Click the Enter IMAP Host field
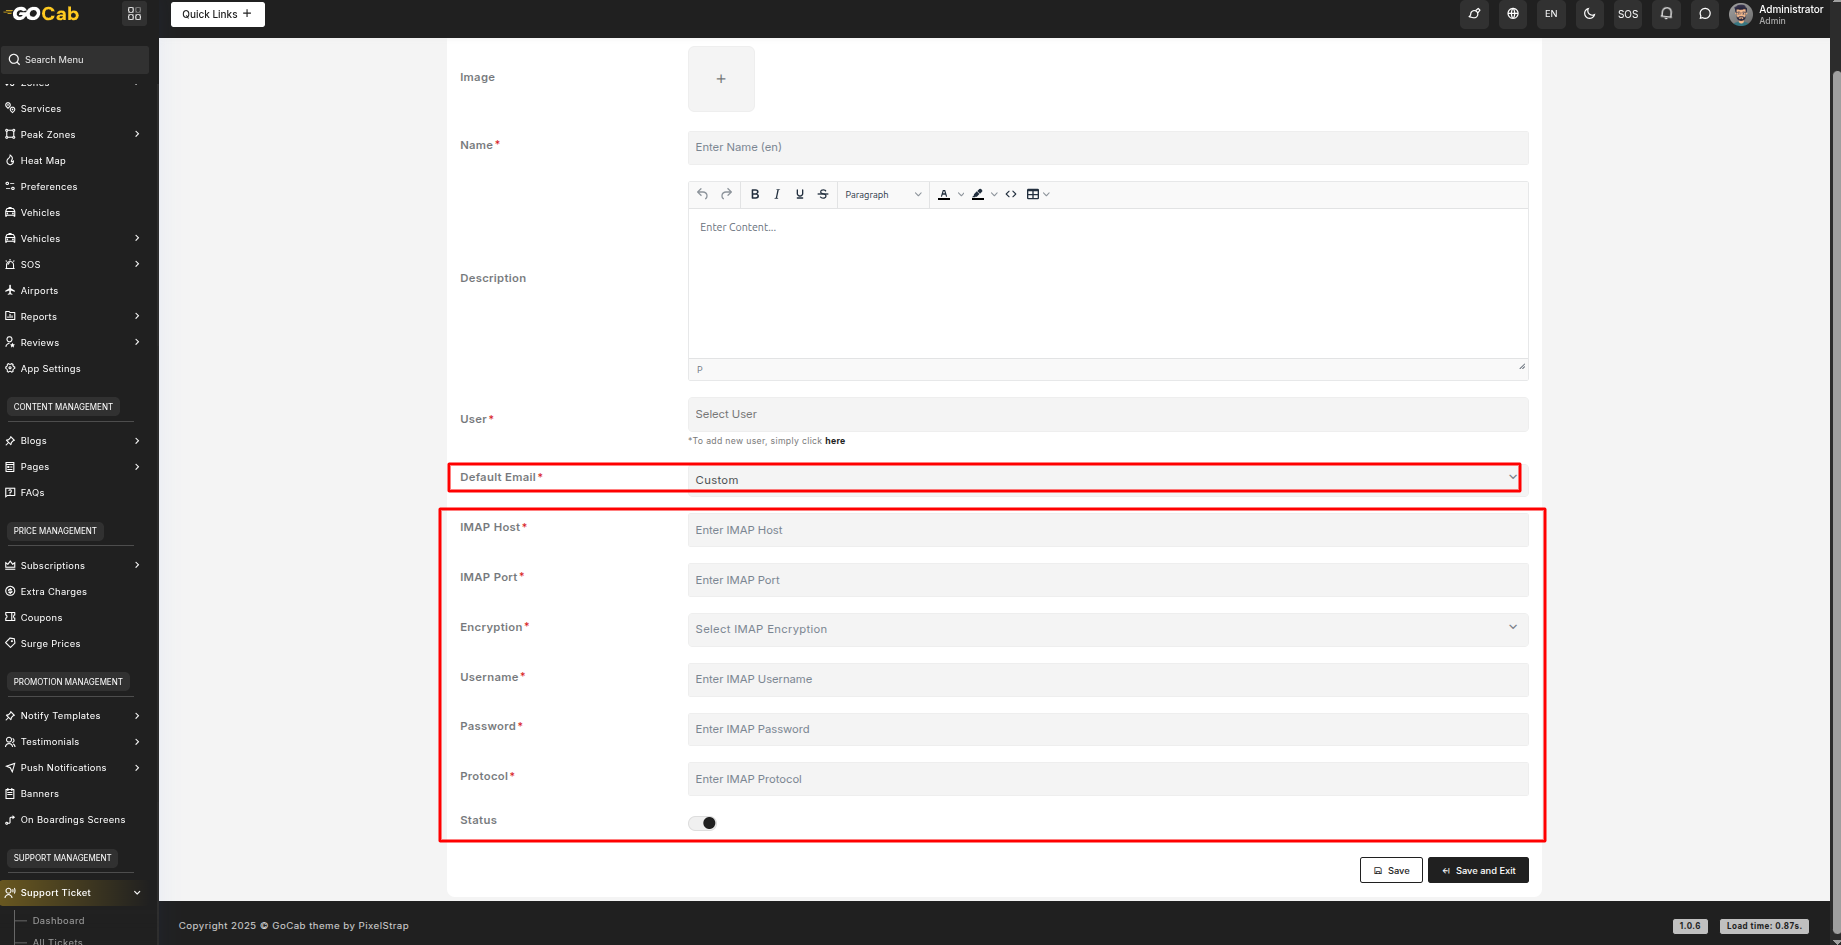The width and height of the screenshot is (1841, 945). (x=1107, y=530)
